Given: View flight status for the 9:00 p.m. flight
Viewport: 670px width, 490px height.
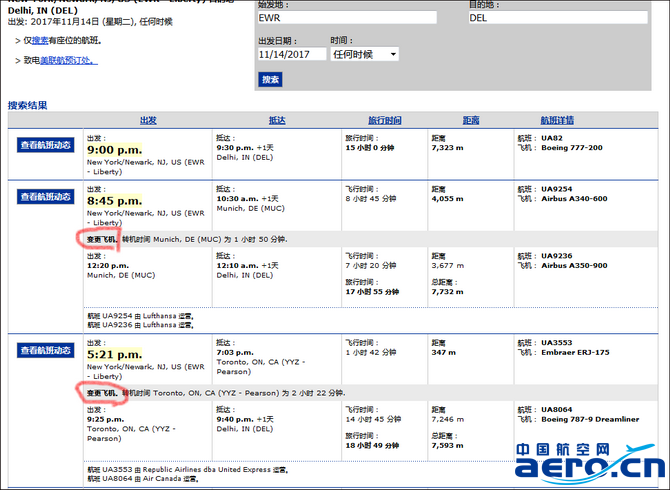Looking at the screenshot, I should [45, 145].
